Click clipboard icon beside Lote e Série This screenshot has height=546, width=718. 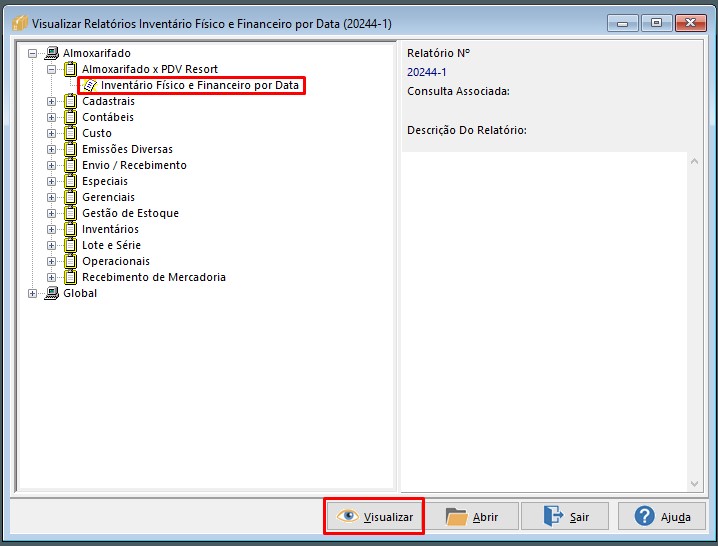[70, 246]
